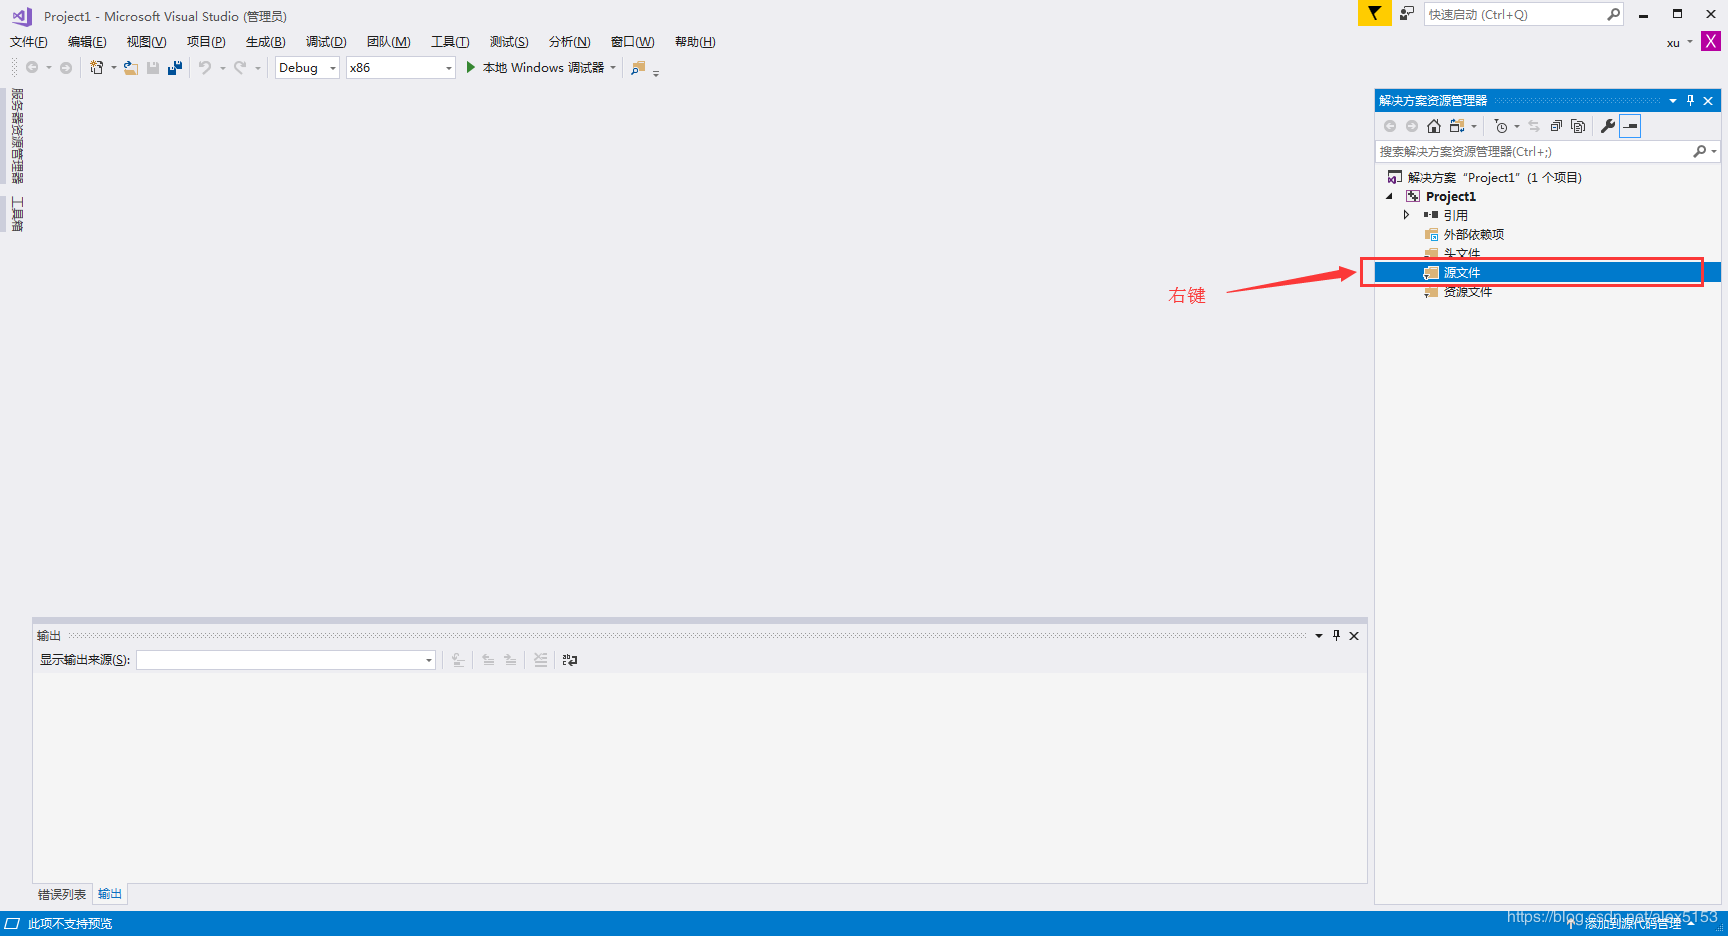Open Properties via the wrench icon
The width and height of the screenshot is (1728, 936).
(1608, 126)
